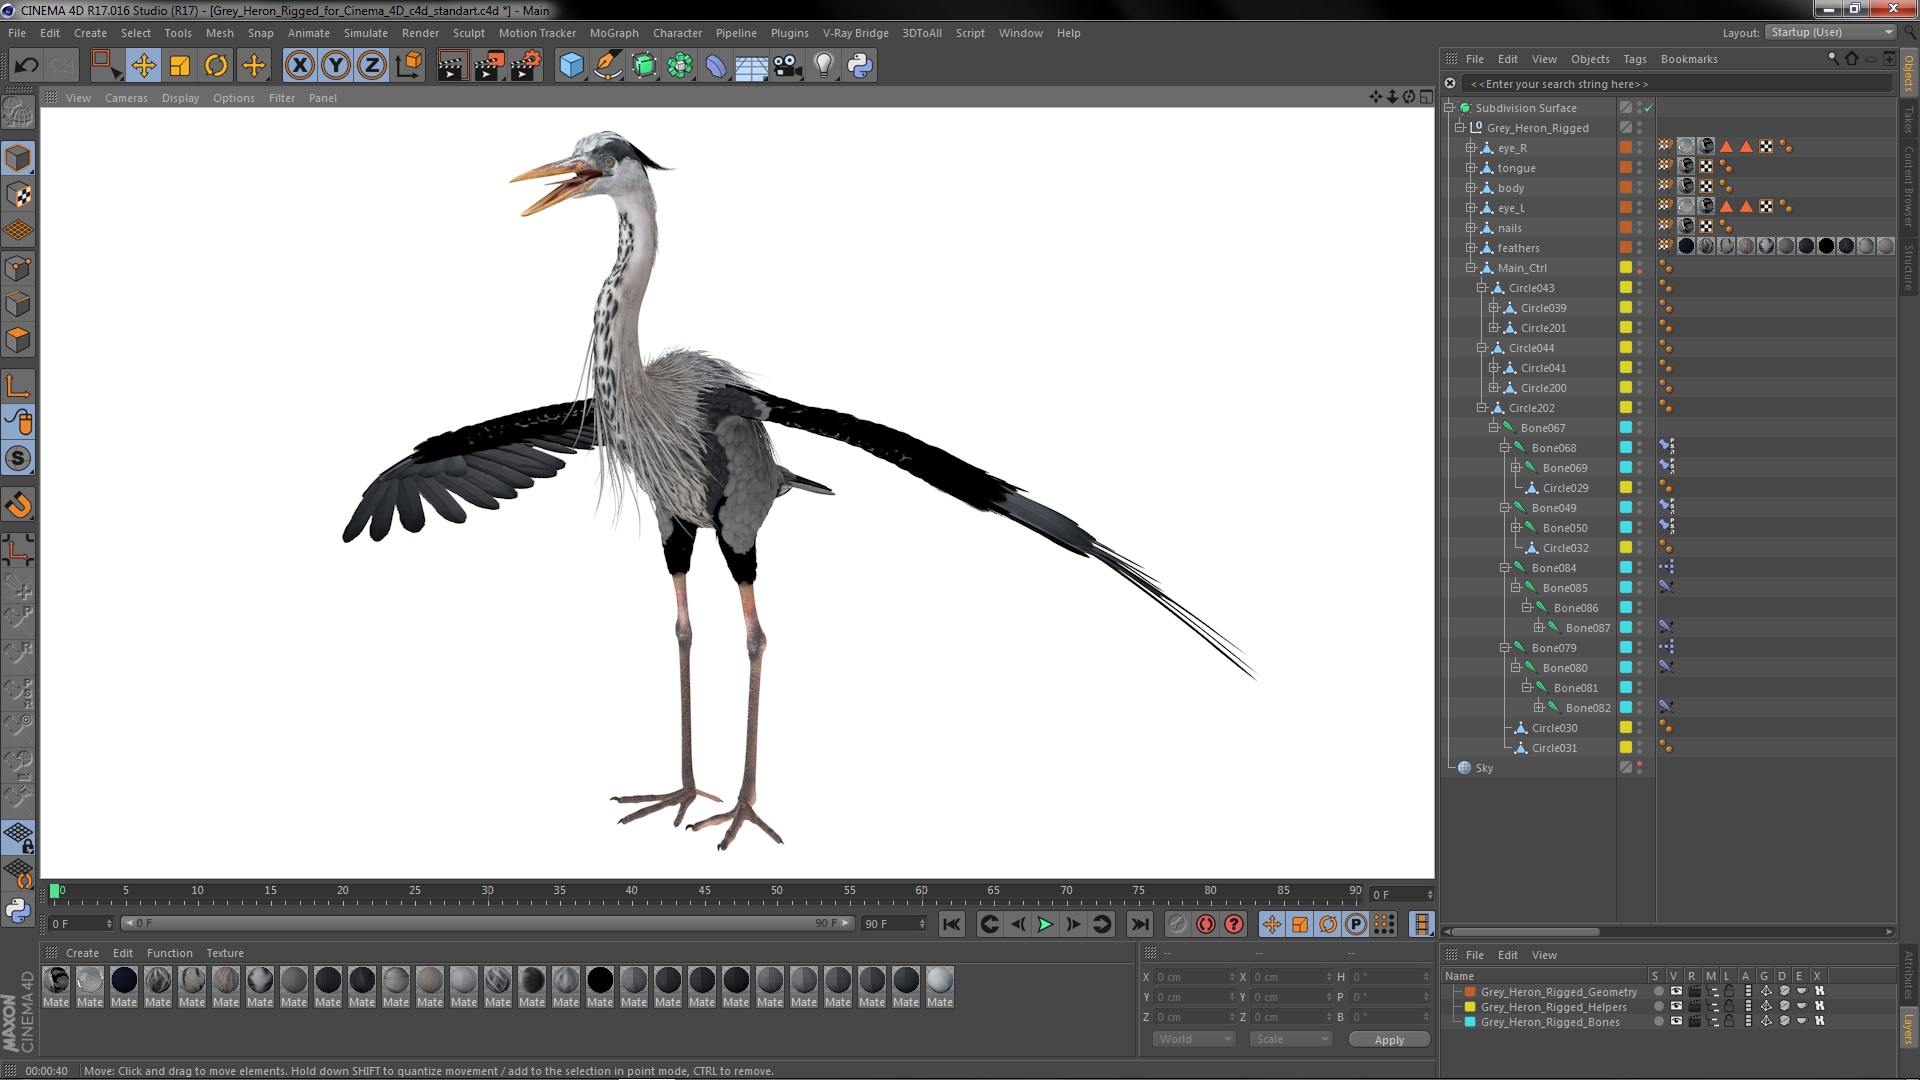Open the Attributes side tab

[1909, 975]
